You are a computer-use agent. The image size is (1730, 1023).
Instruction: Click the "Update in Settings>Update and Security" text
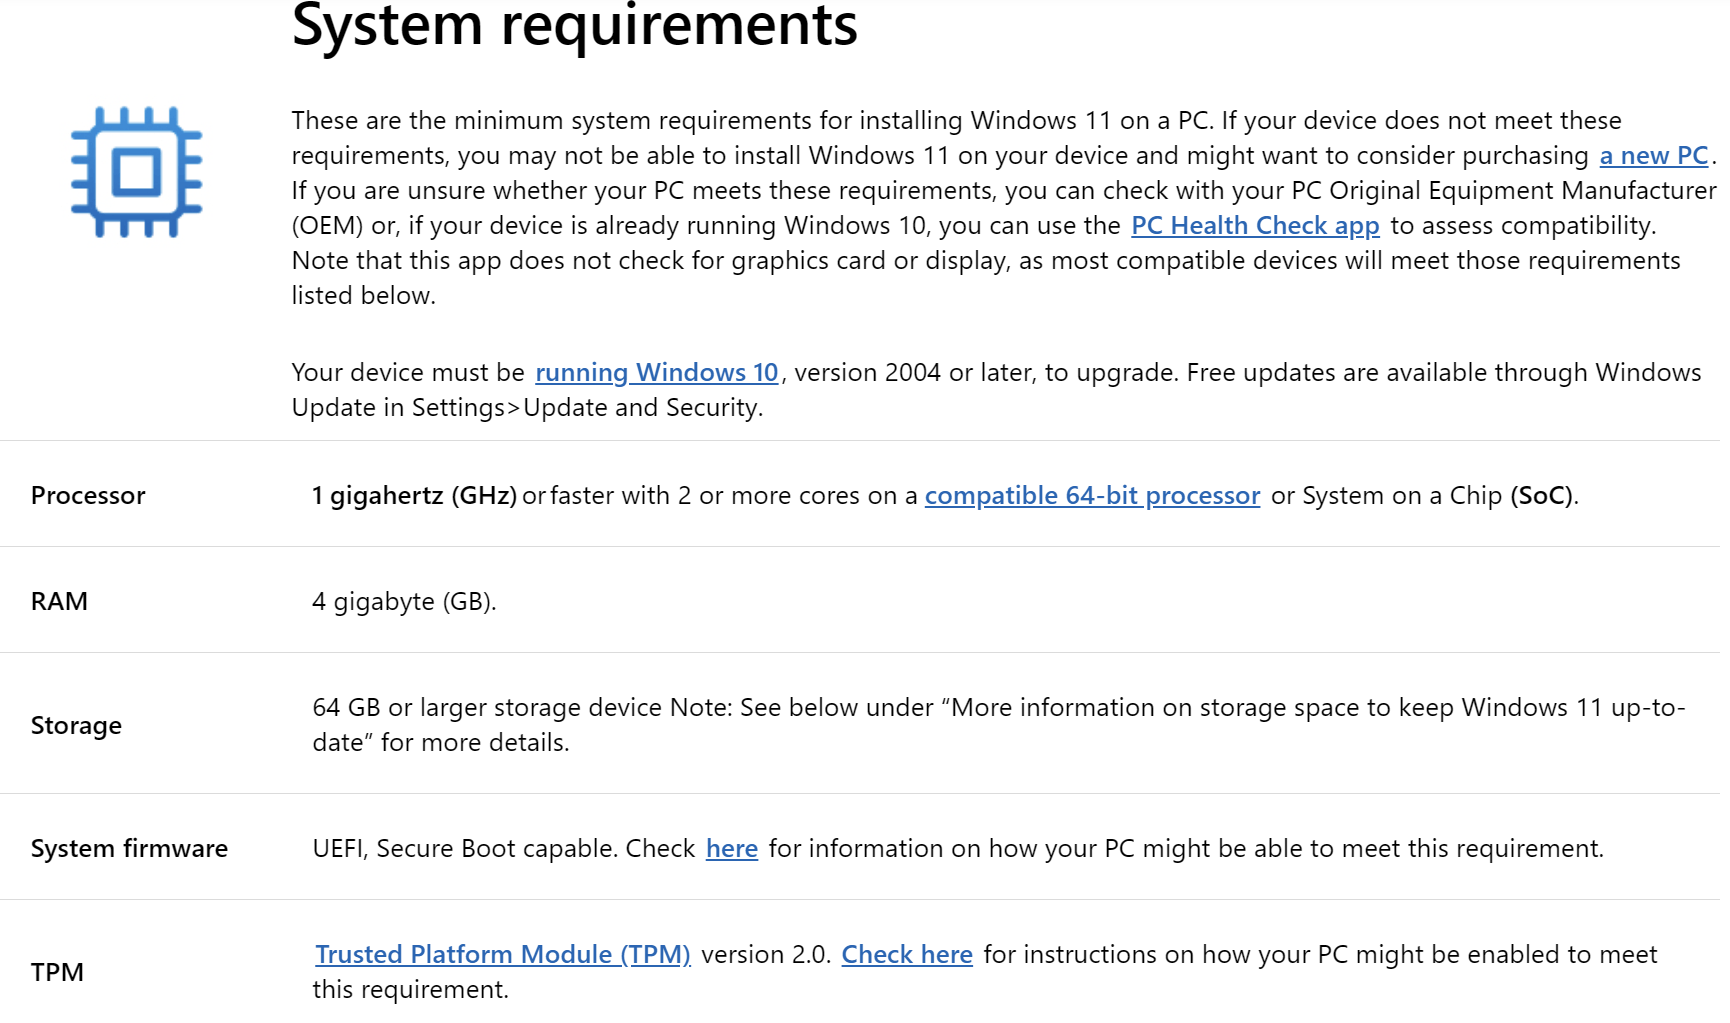(526, 408)
